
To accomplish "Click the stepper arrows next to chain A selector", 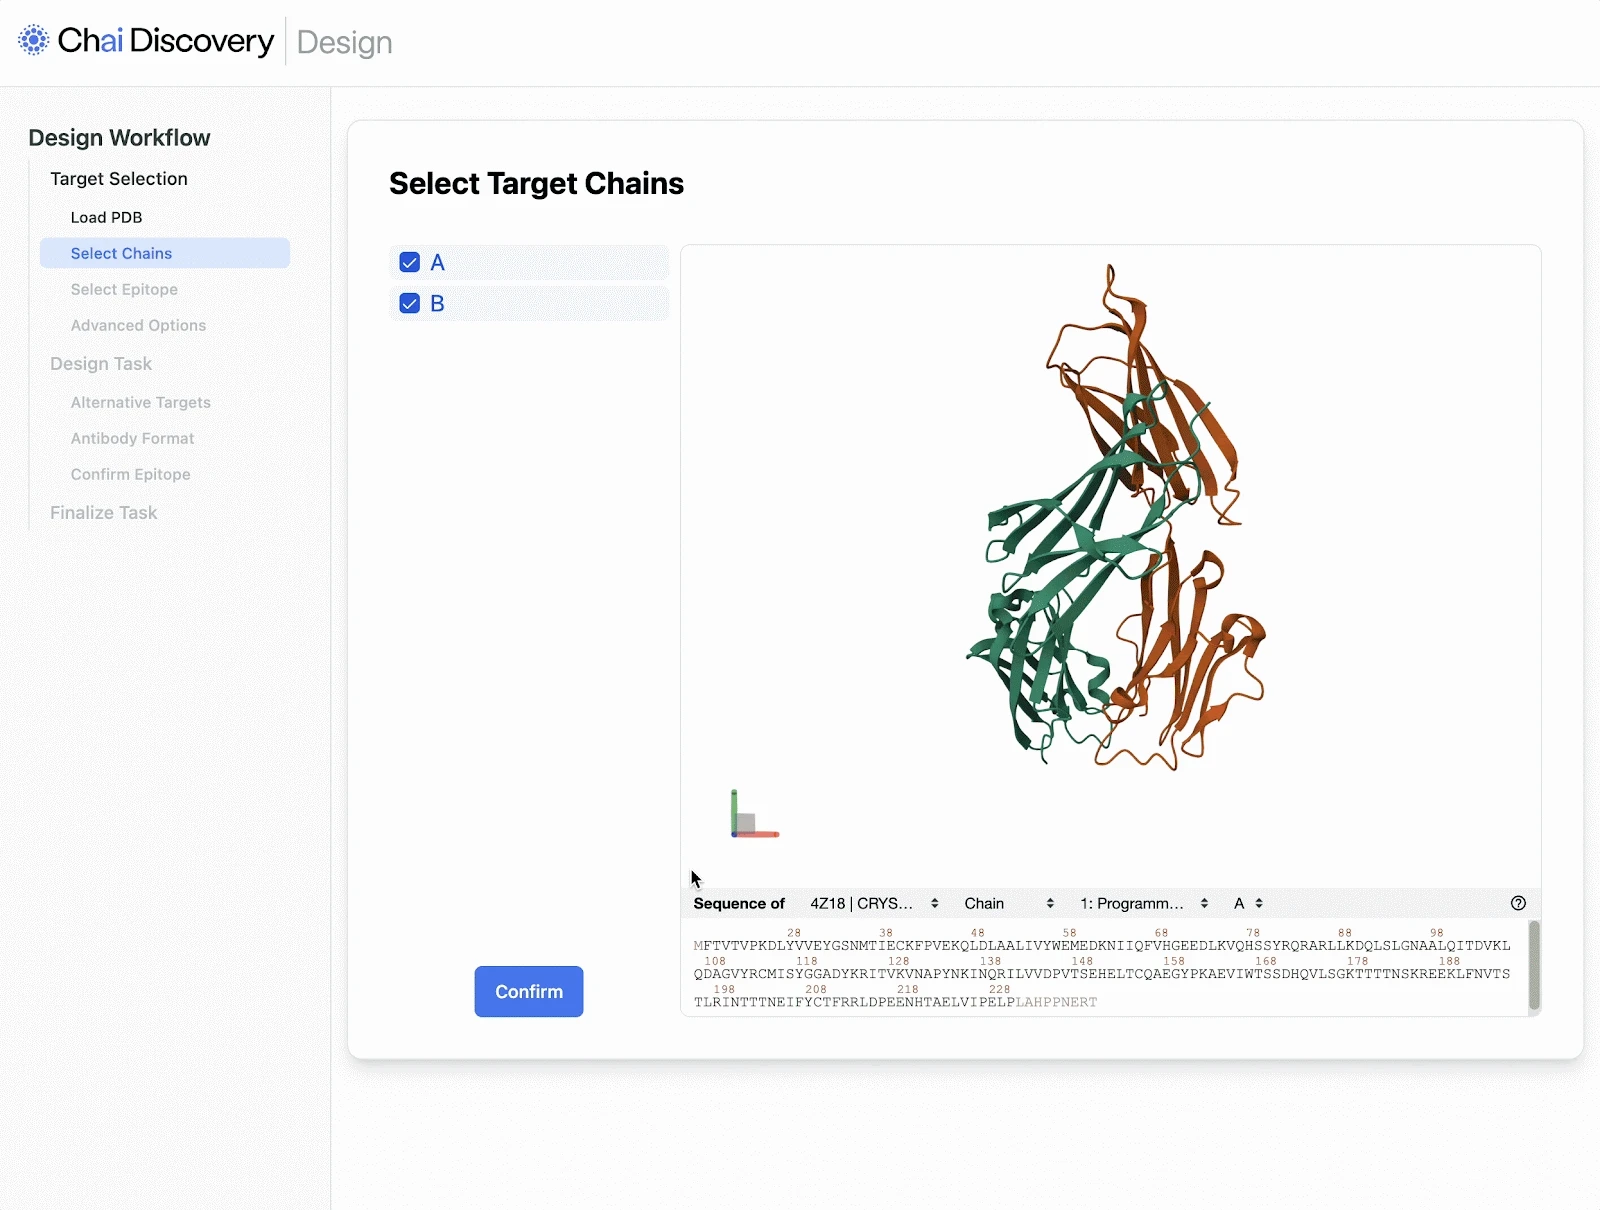I will tap(1259, 903).
